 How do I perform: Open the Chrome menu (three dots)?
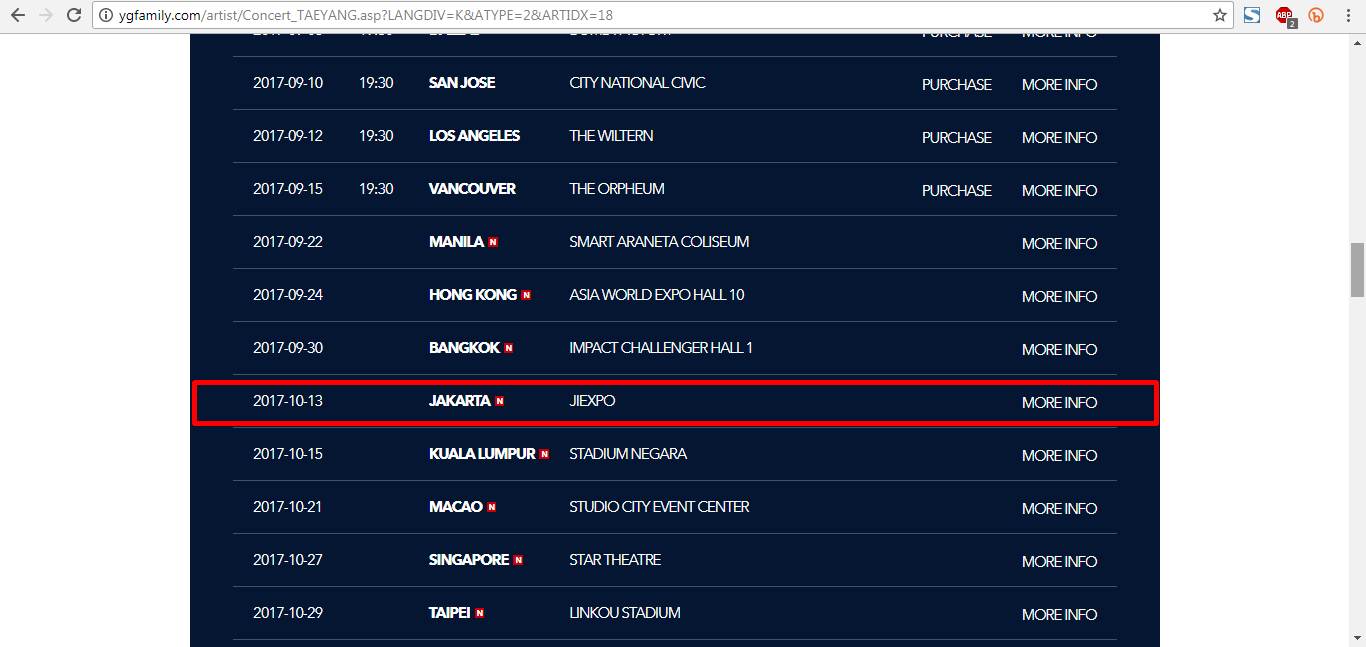tap(1347, 15)
